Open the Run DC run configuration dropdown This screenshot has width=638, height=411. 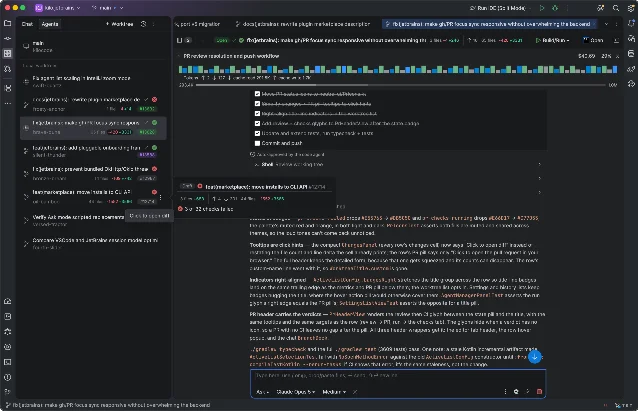tap(498, 8)
